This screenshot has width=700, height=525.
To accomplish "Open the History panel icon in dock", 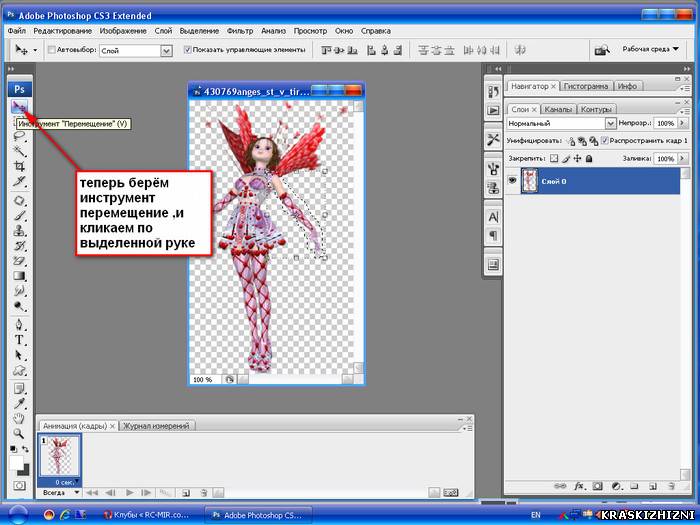I will point(493,92).
